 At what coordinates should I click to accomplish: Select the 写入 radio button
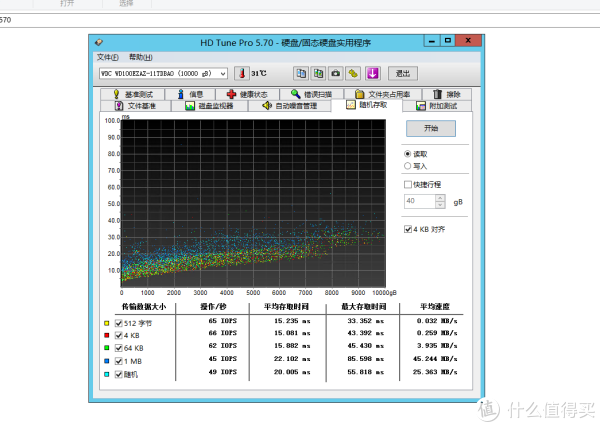(408, 166)
